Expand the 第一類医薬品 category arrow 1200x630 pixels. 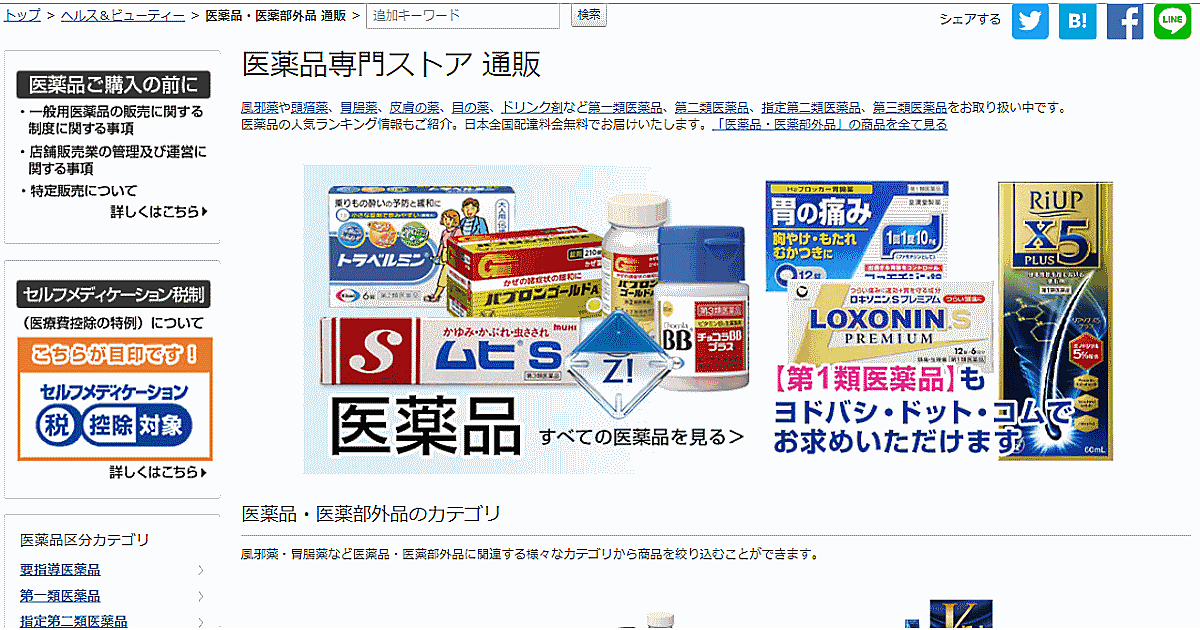(x=201, y=597)
